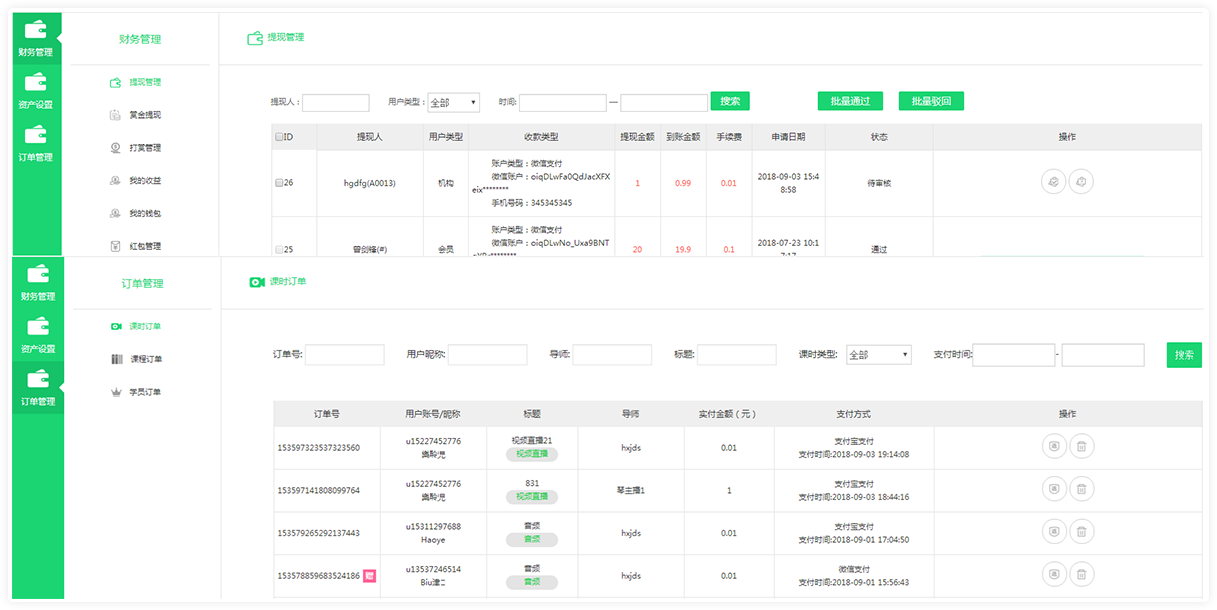View details icon for order 153578859683524186
Viewport: 1217px width, 610px height.
click(1053, 574)
